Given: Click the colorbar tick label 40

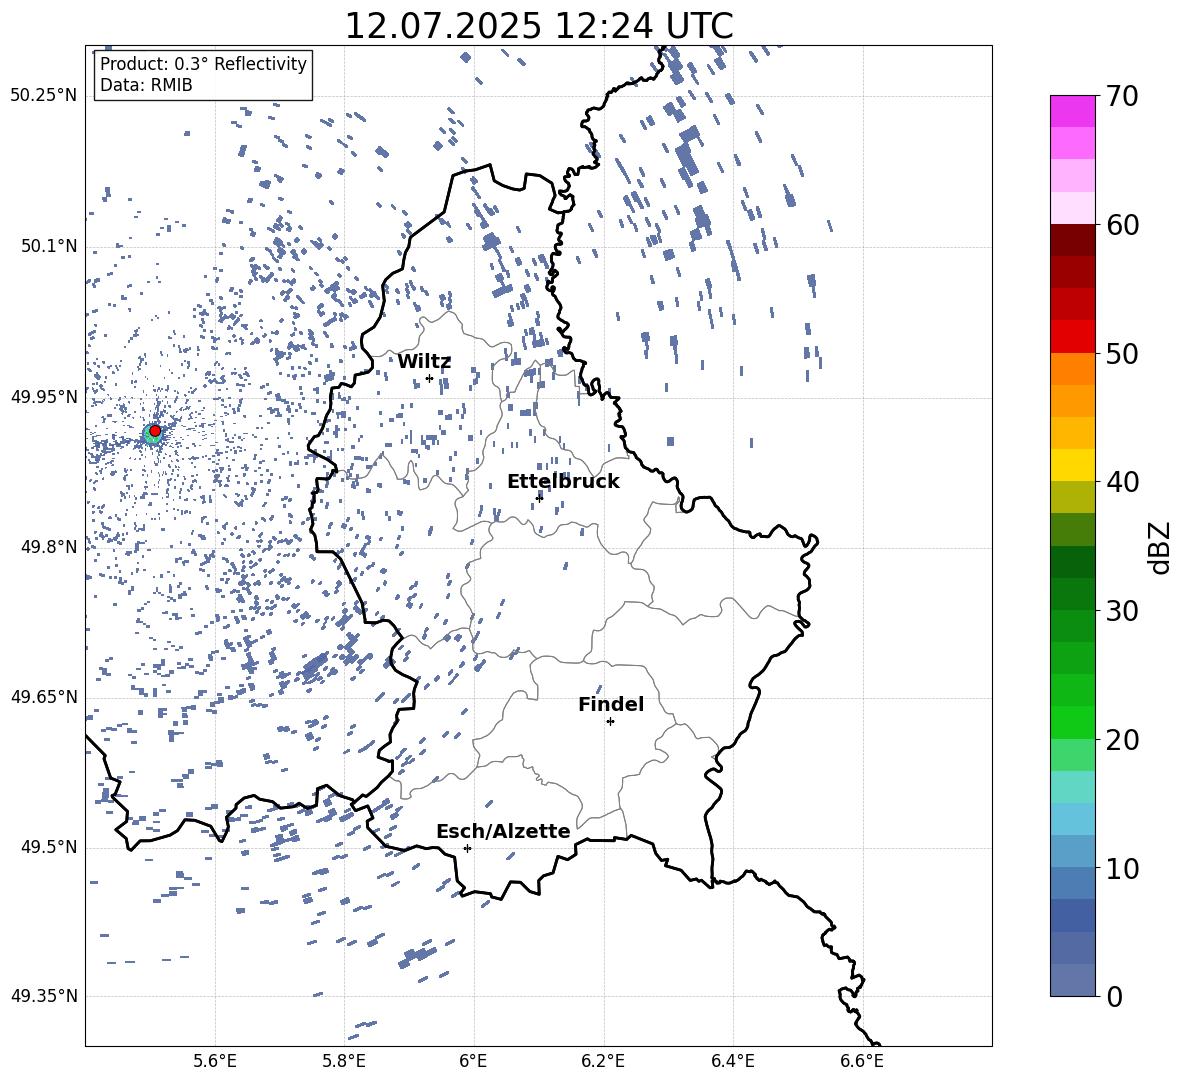Looking at the screenshot, I should pos(1123,482).
